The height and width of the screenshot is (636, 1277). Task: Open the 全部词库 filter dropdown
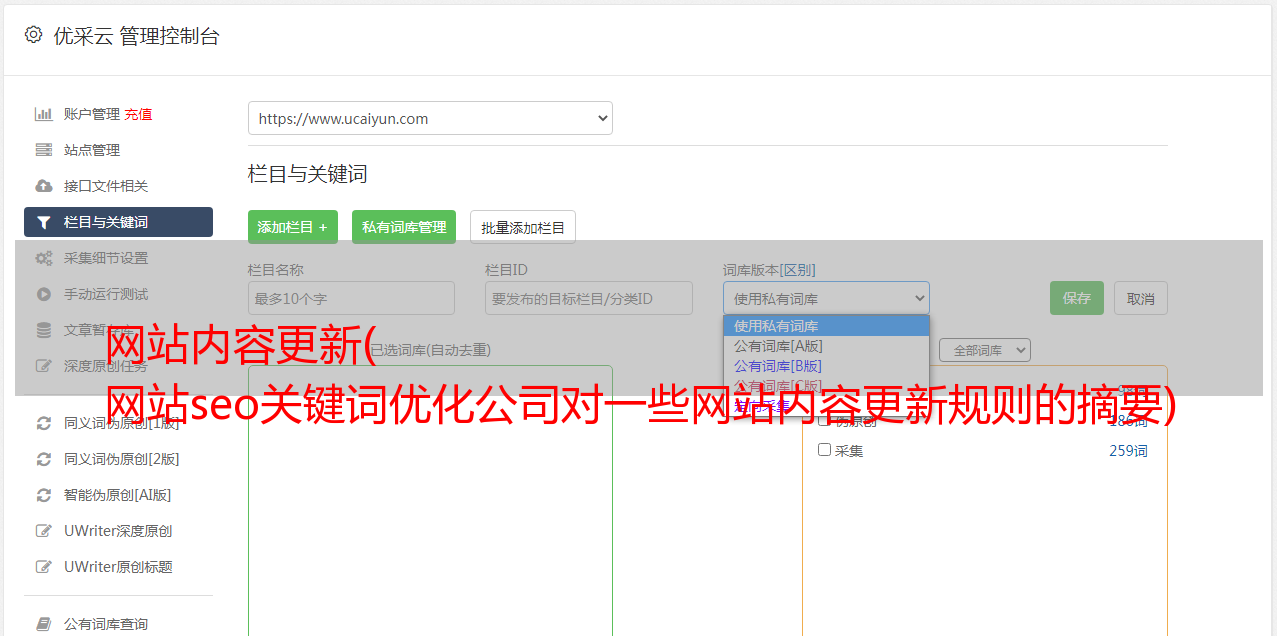984,350
